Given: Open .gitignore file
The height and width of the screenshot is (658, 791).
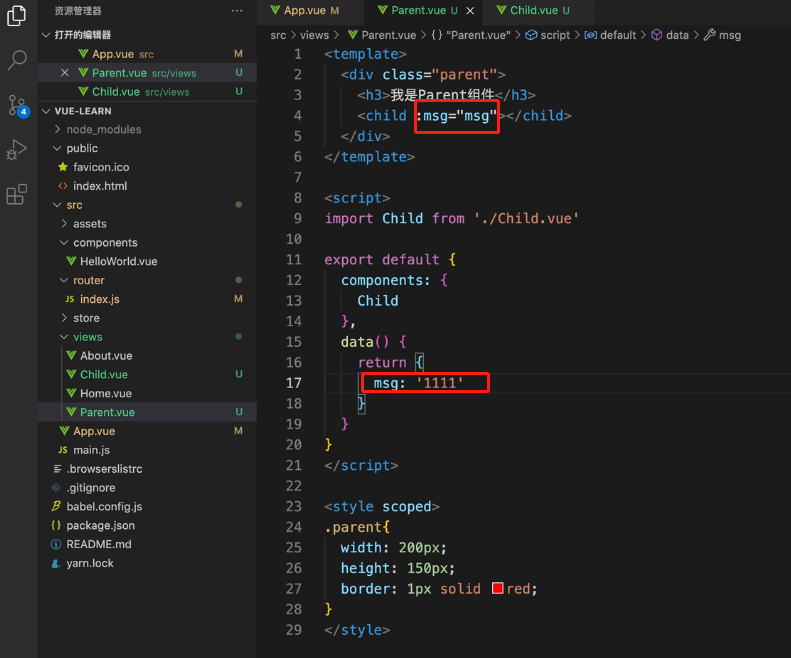Looking at the screenshot, I should 91,487.
